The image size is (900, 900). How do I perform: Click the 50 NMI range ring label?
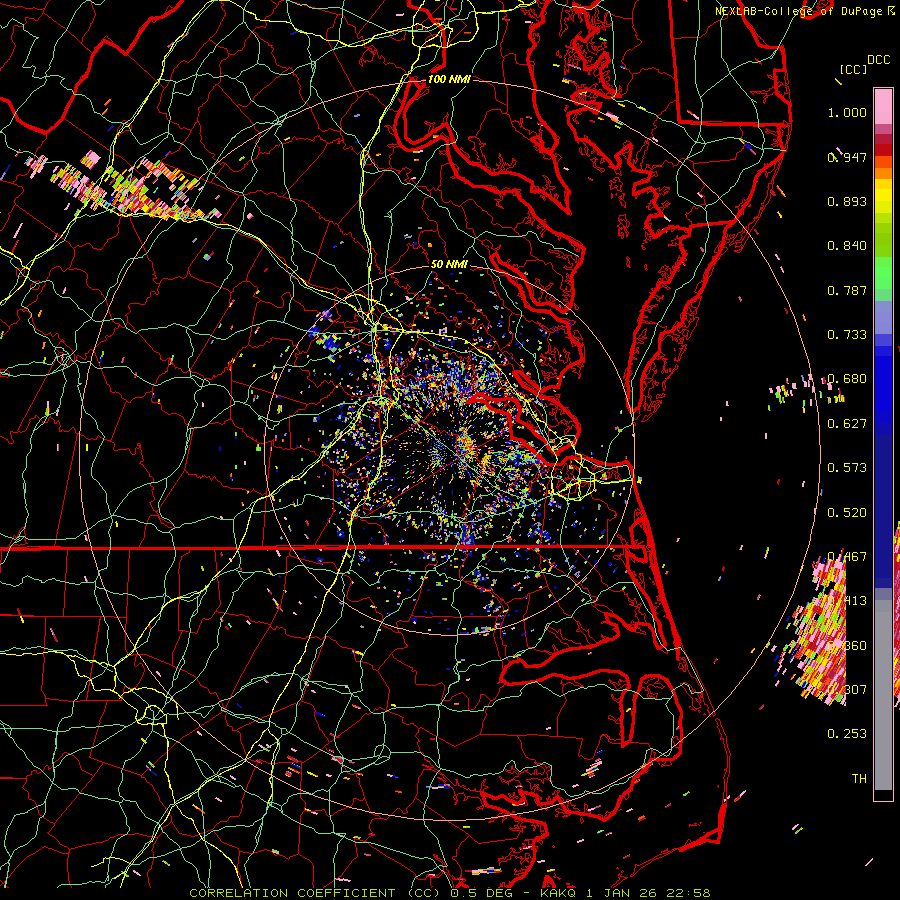tap(449, 264)
